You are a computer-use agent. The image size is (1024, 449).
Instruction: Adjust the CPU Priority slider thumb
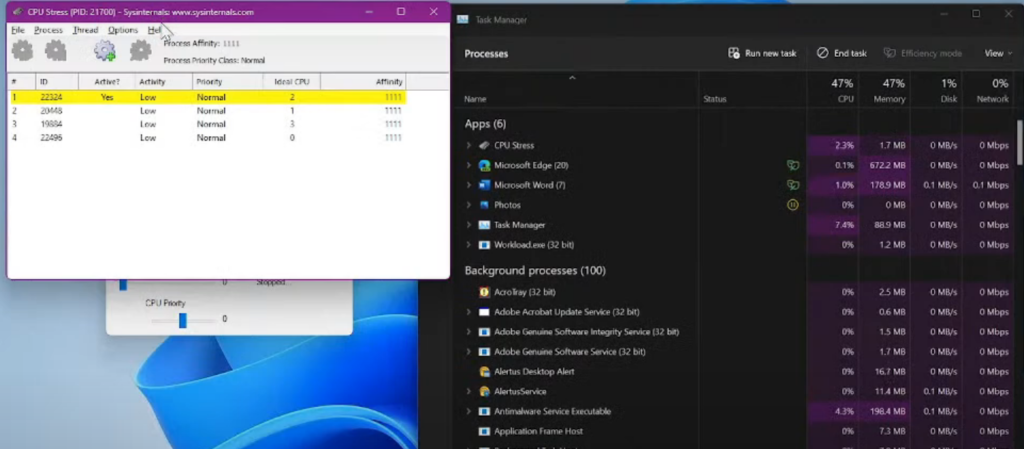coord(183,320)
